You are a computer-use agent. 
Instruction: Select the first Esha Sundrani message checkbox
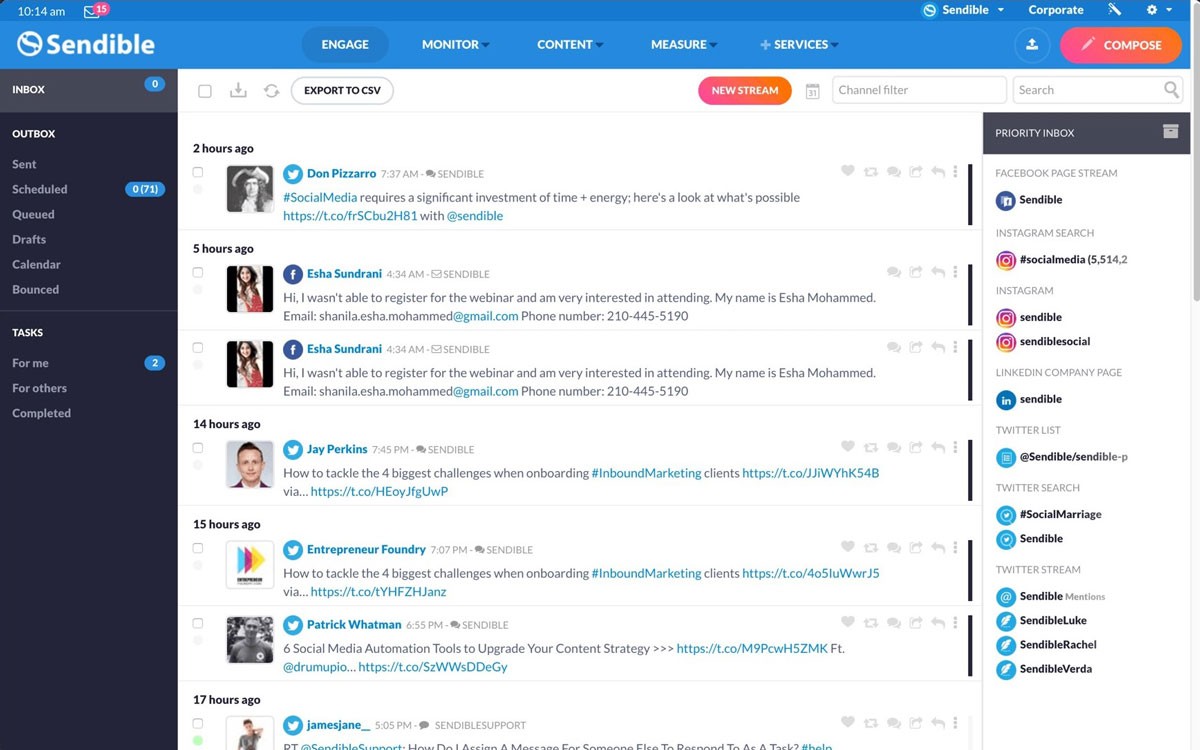(198, 272)
